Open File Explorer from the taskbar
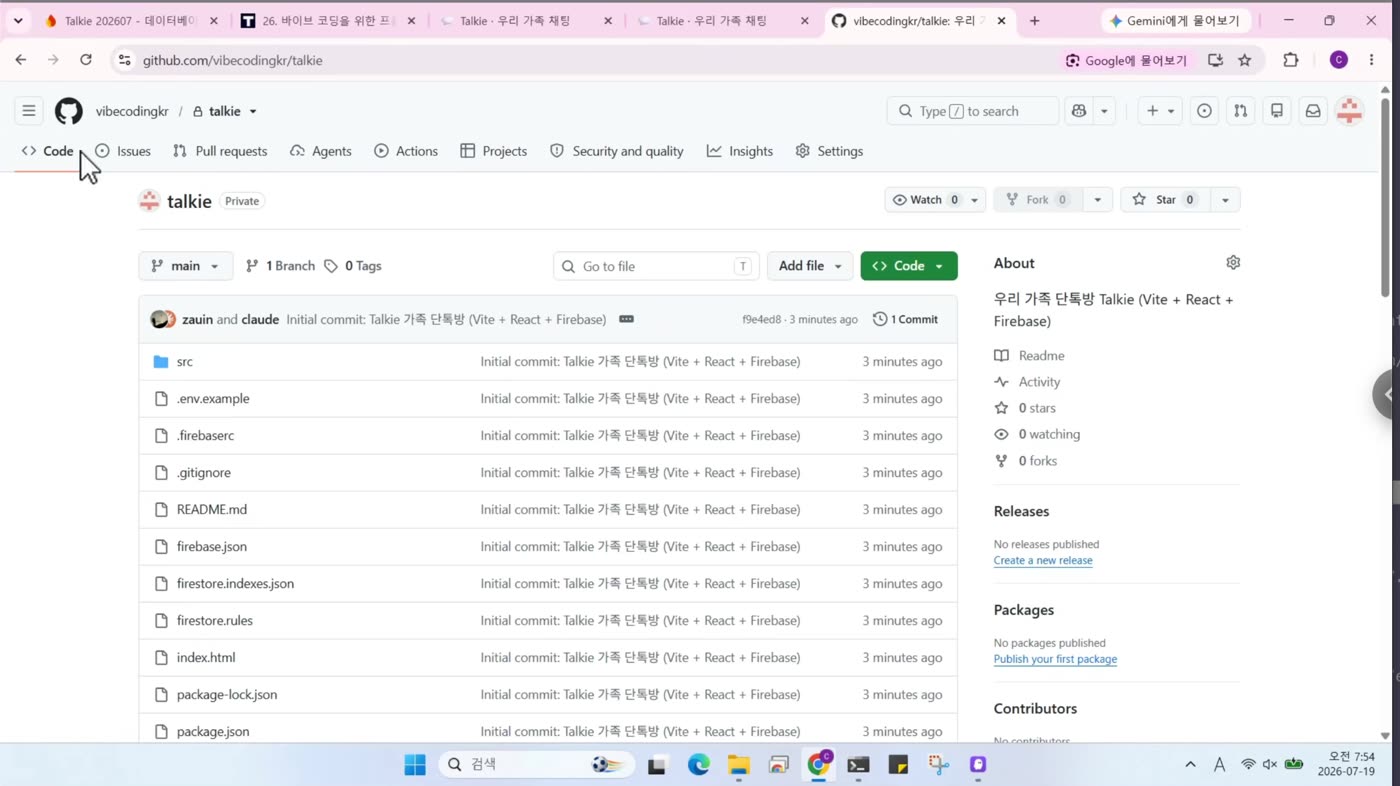Viewport: 1400px width, 786px height. pos(739,765)
